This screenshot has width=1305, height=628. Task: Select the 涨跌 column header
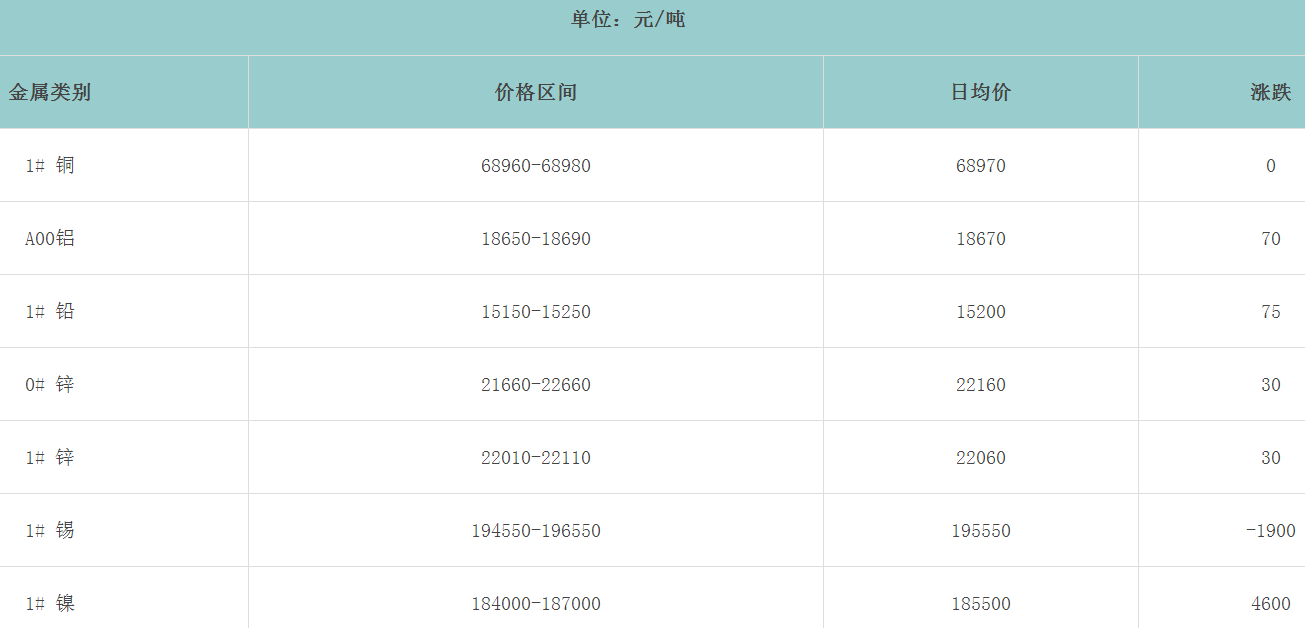click(x=1270, y=93)
